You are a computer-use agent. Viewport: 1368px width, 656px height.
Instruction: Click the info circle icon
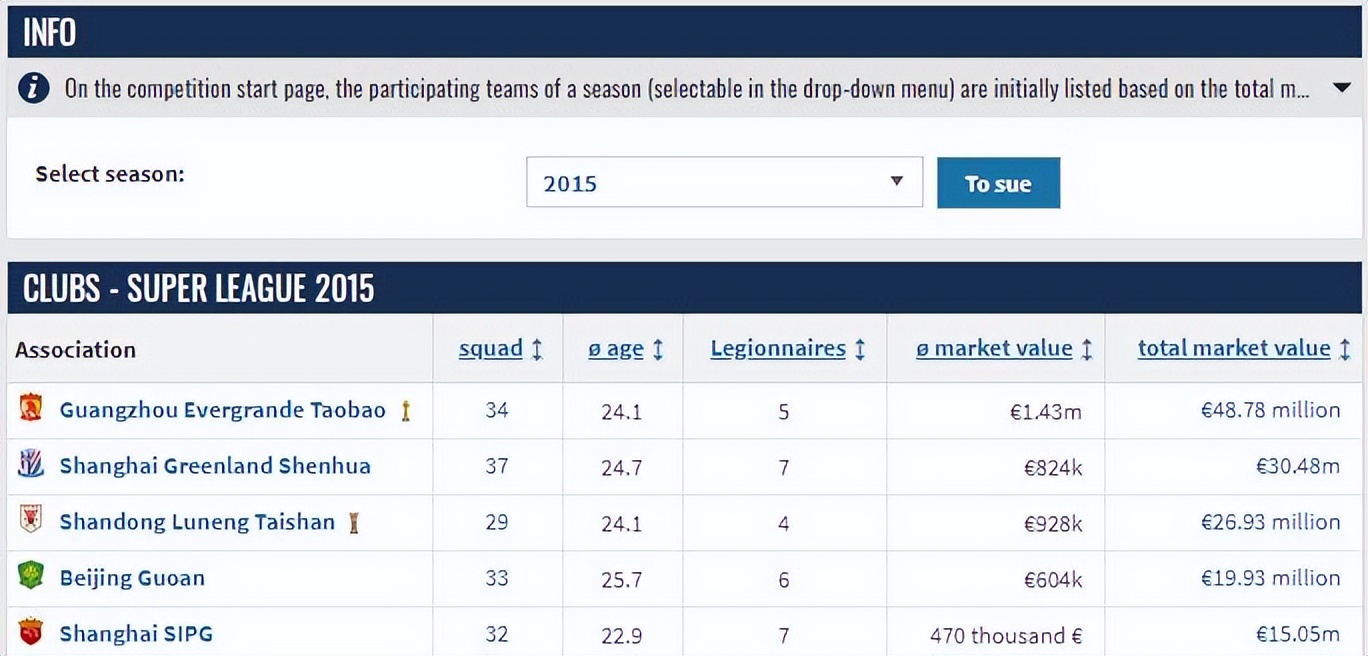click(x=33, y=89)
